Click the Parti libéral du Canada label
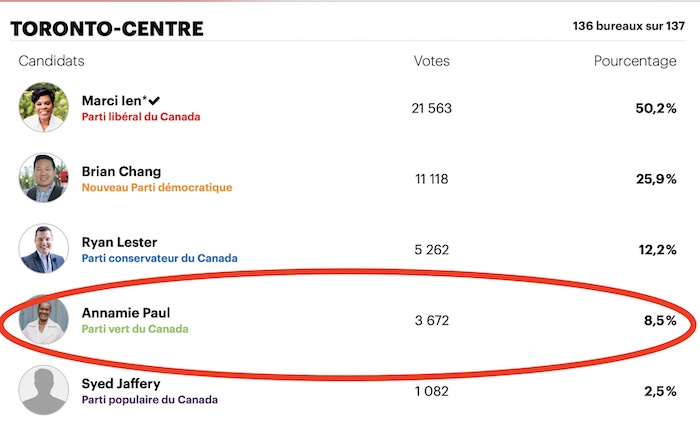This screenshot has width=700, height=433. (141, 117)
